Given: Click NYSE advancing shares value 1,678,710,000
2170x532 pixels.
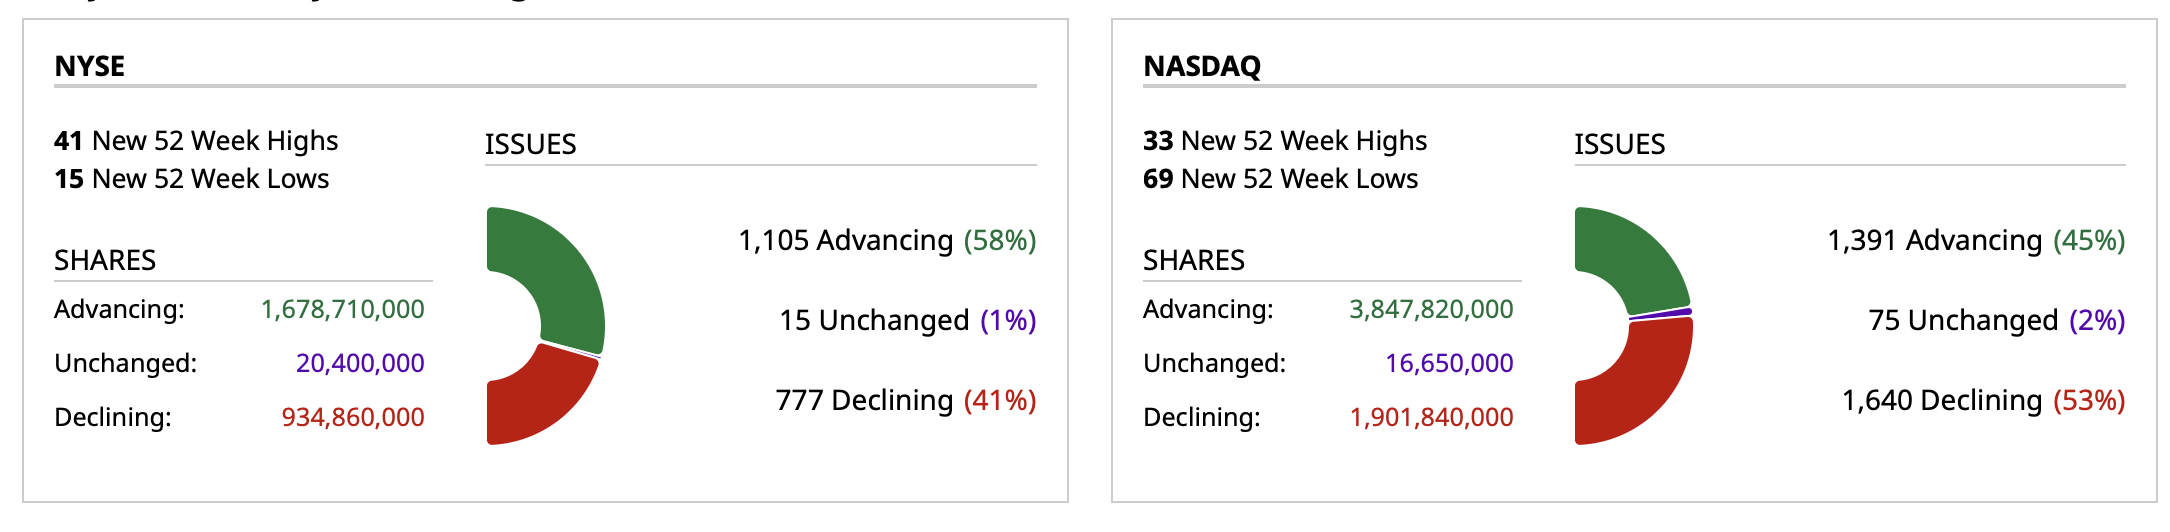Looking at the screenshot, I should [x=343, y=310].
